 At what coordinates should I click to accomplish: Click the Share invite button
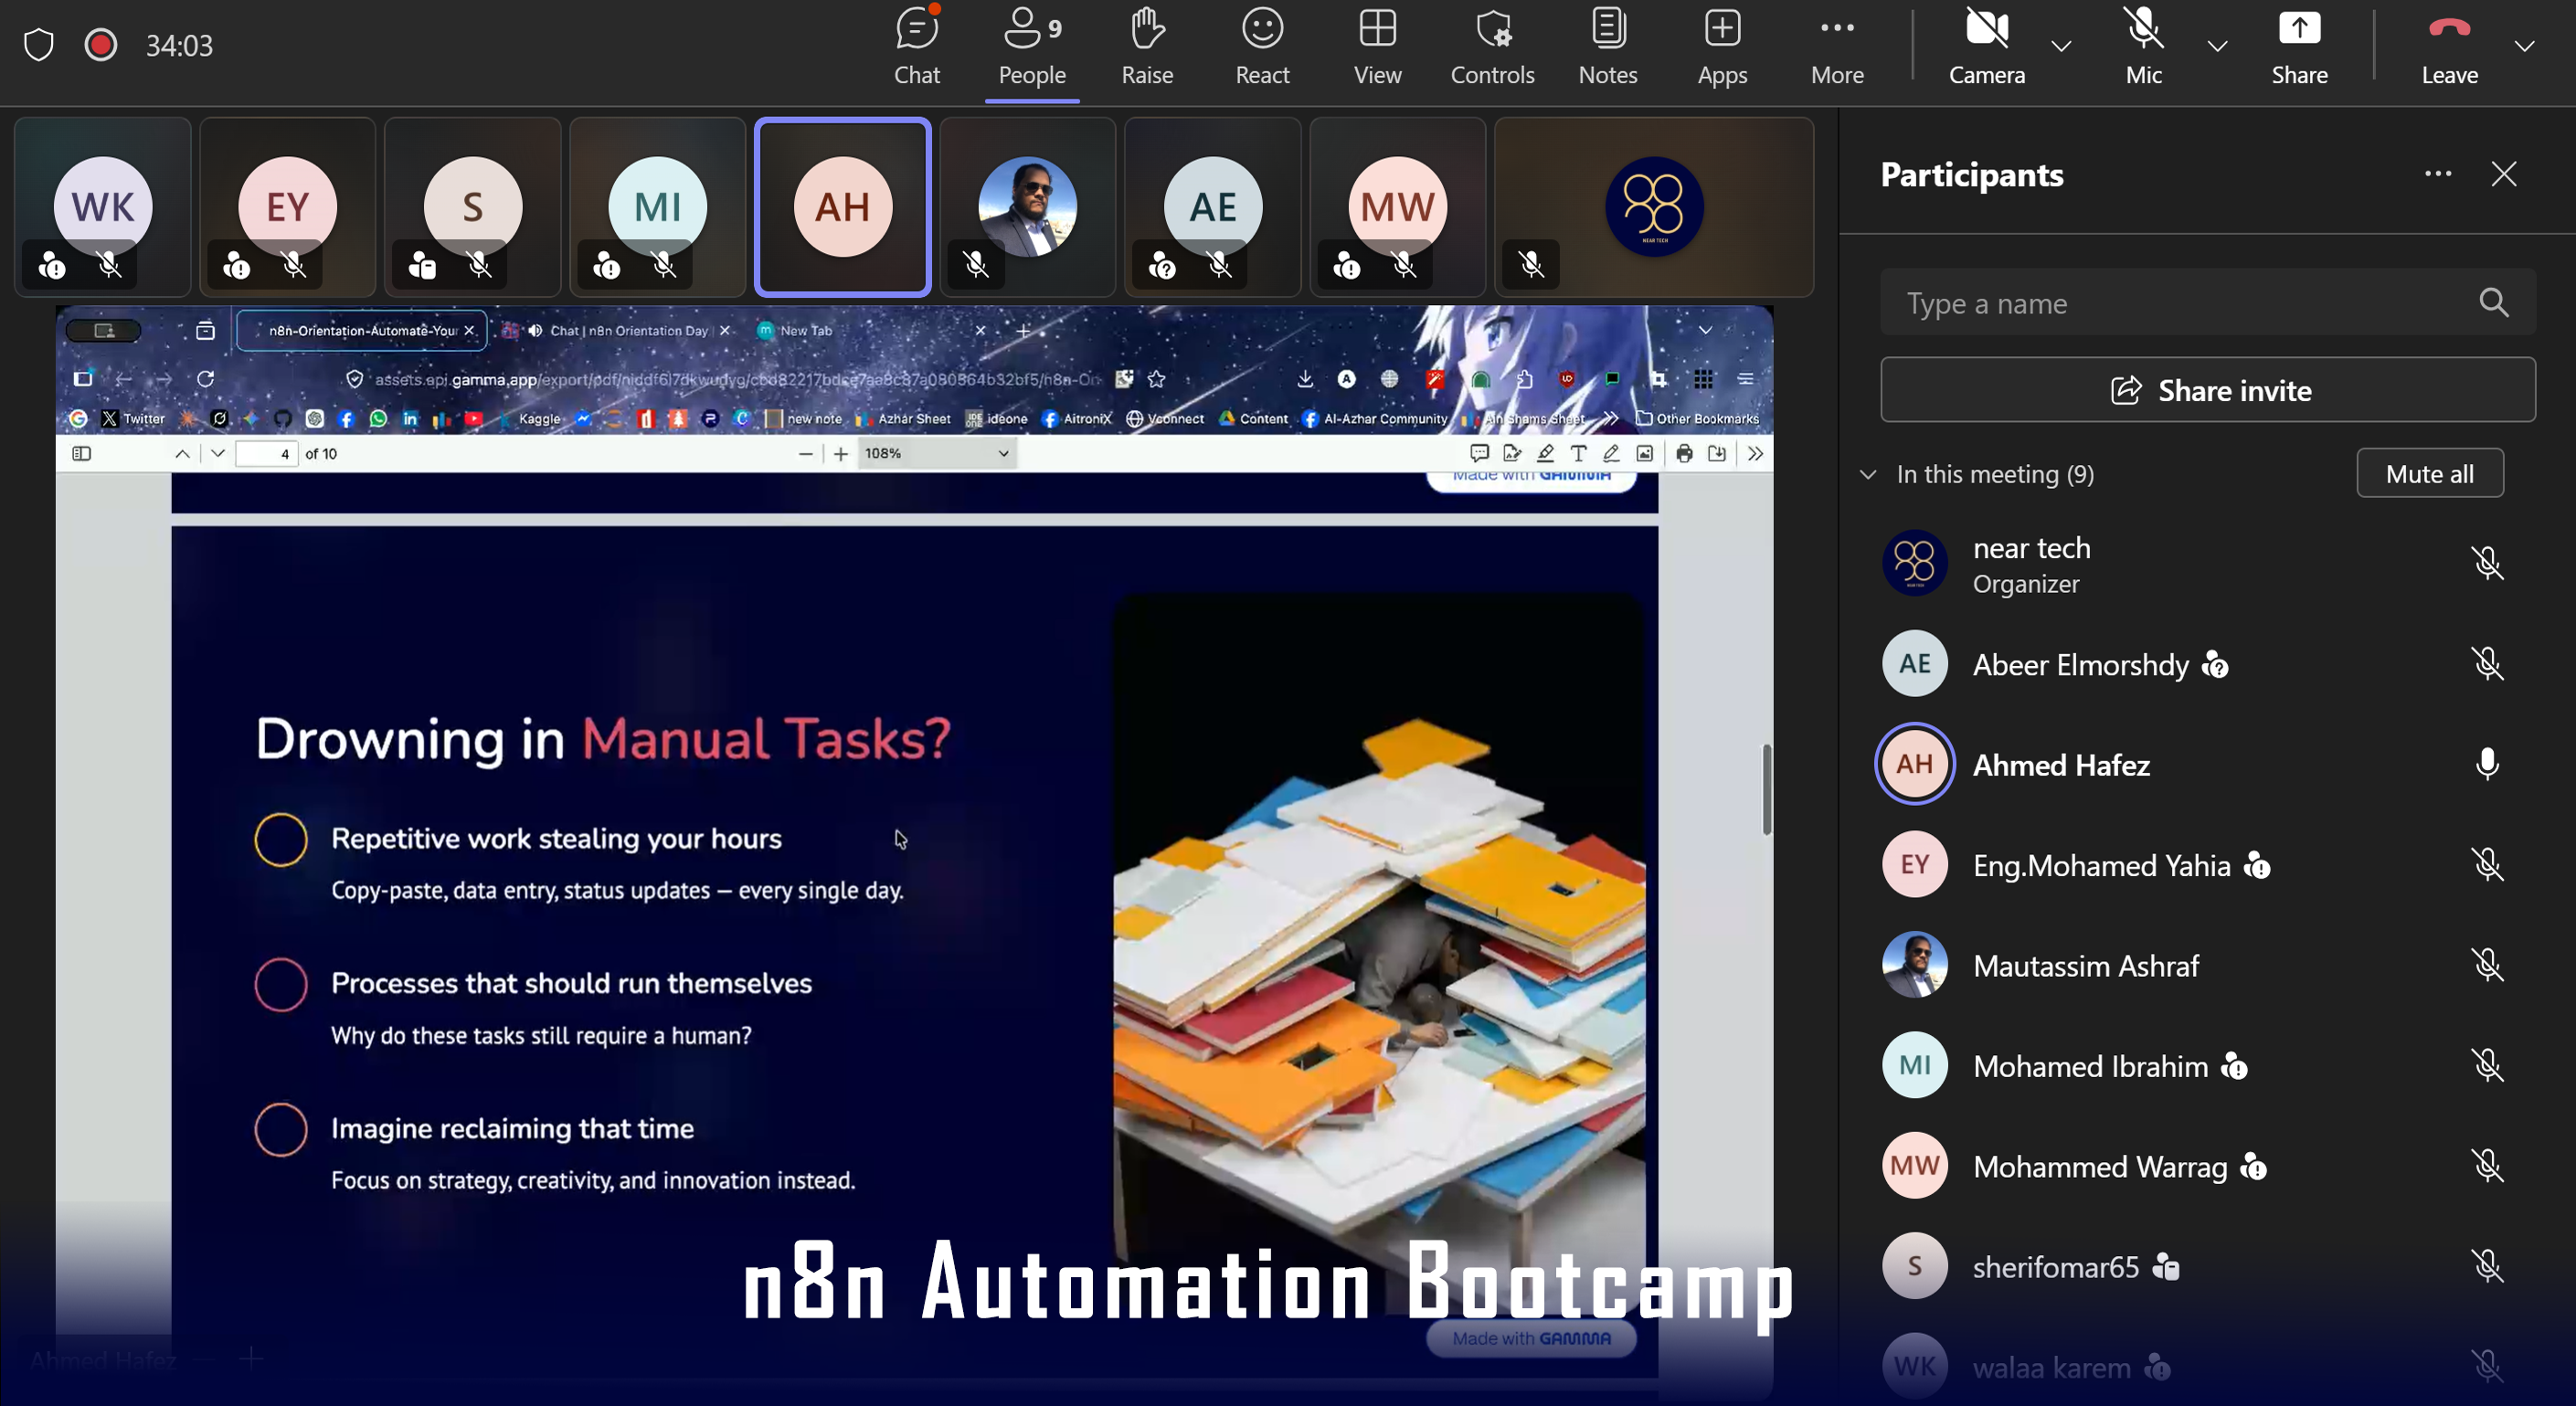[x=2208, y=390]
